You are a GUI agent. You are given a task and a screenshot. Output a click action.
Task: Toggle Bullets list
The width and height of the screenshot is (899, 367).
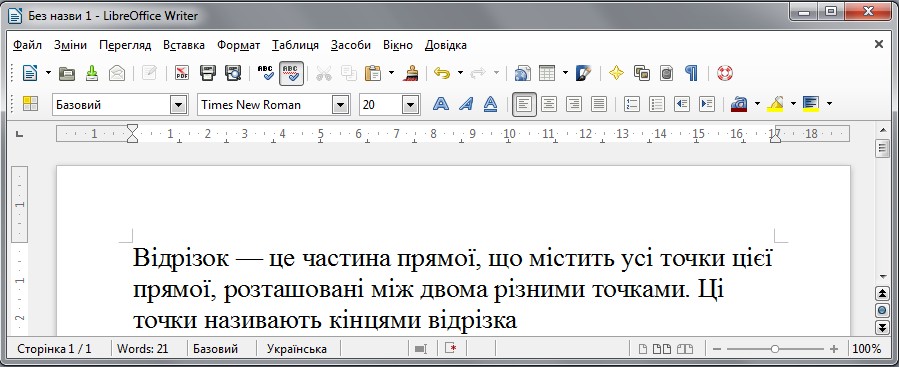pos(656,104)
